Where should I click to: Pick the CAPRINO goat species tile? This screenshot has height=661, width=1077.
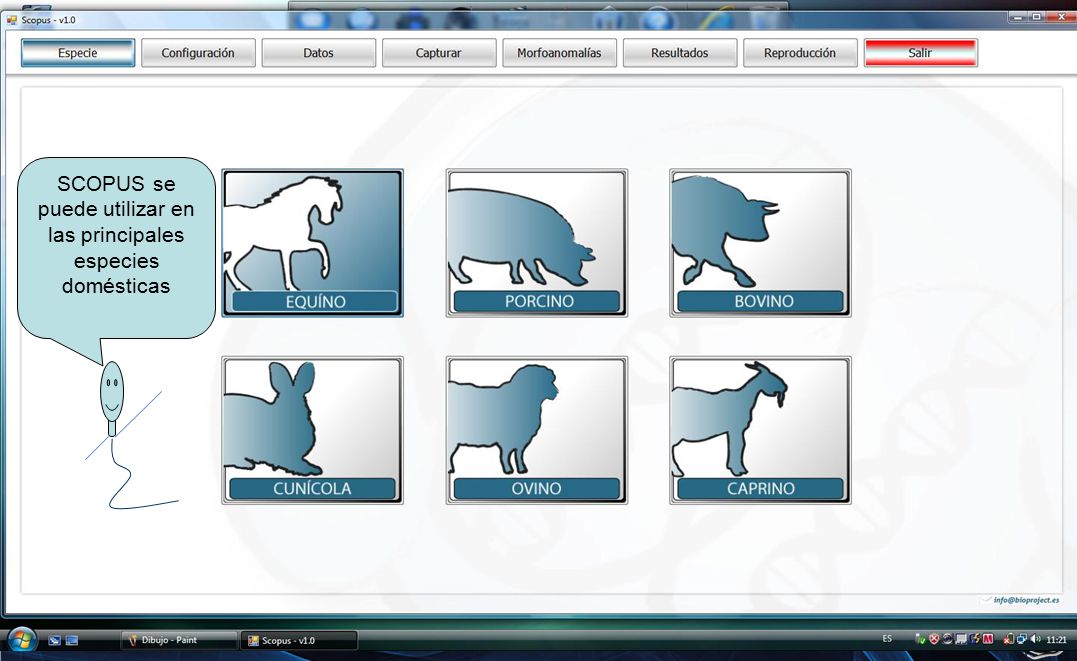point(760,430)
